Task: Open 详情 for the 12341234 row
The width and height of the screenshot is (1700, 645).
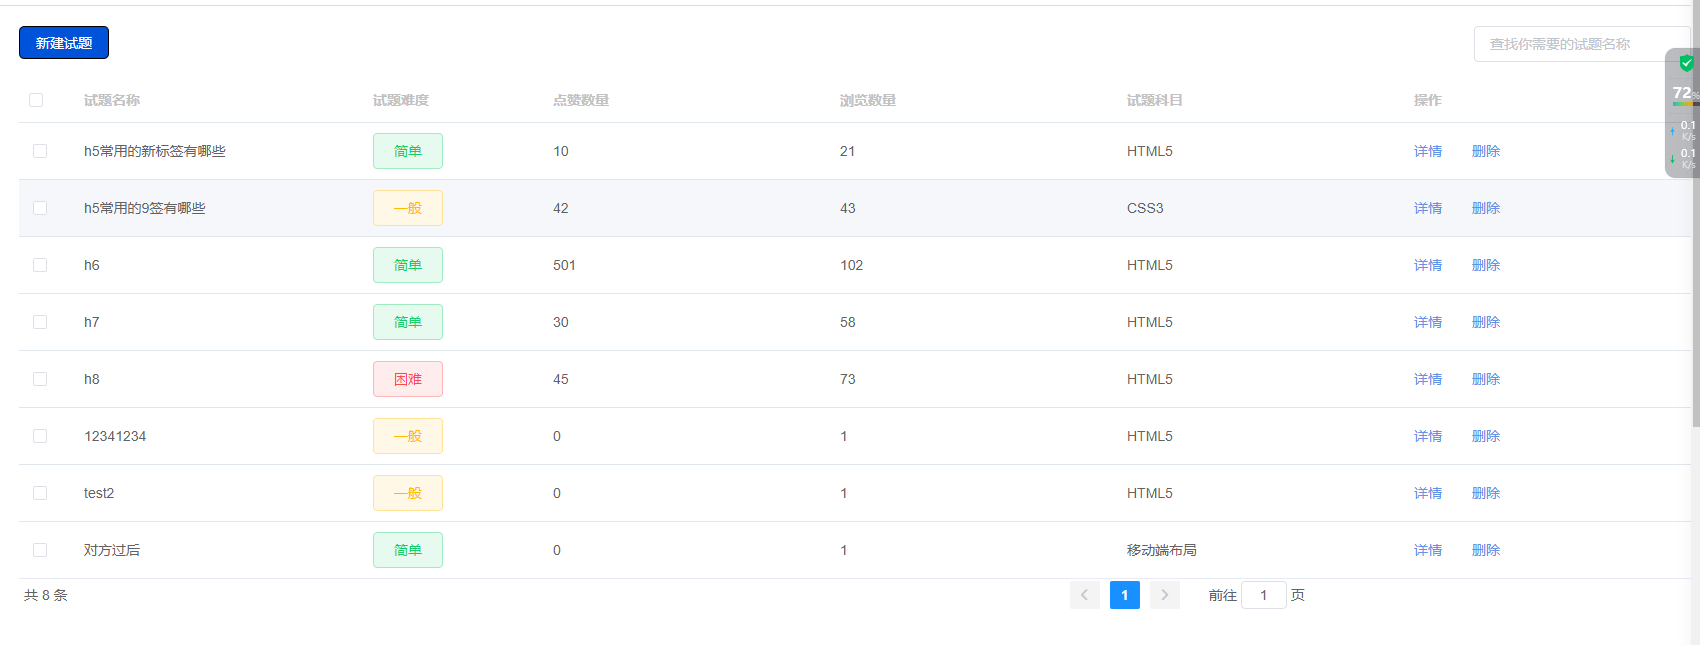Action: click(x=1427, y=436)
